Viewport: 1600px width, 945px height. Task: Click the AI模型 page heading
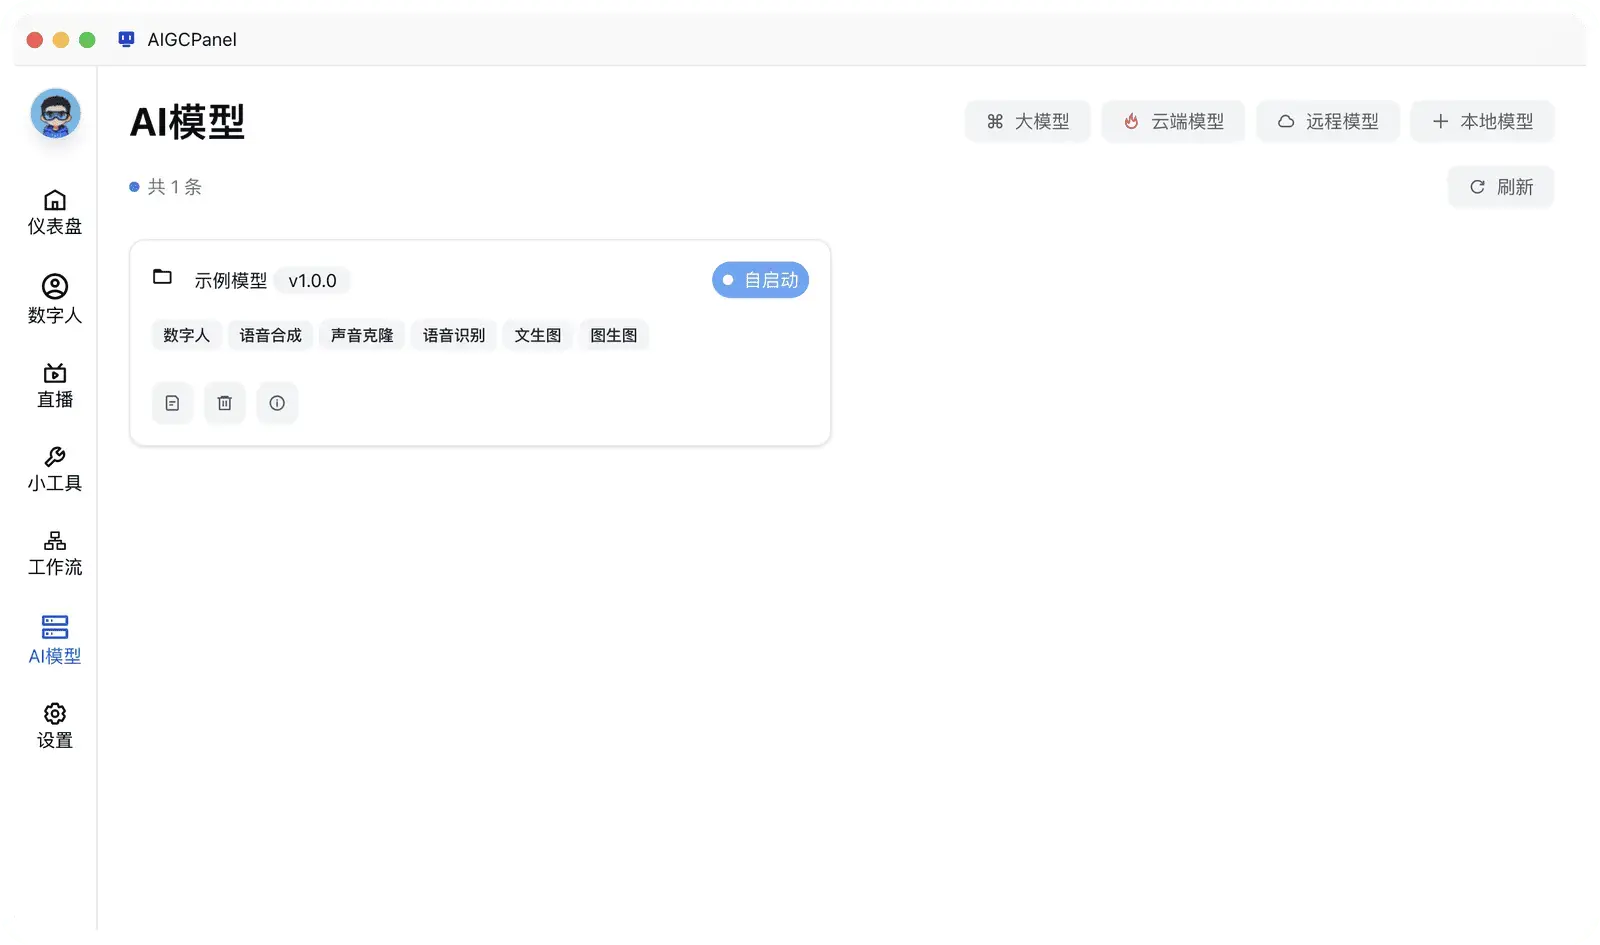coord(188,122)
